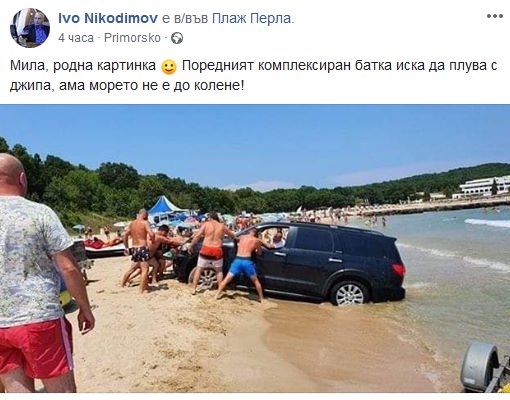The width and height of the screenshot is (510, 400).
Task: Click the gray trailer wheel in photo corner
Action: (480, 367)
